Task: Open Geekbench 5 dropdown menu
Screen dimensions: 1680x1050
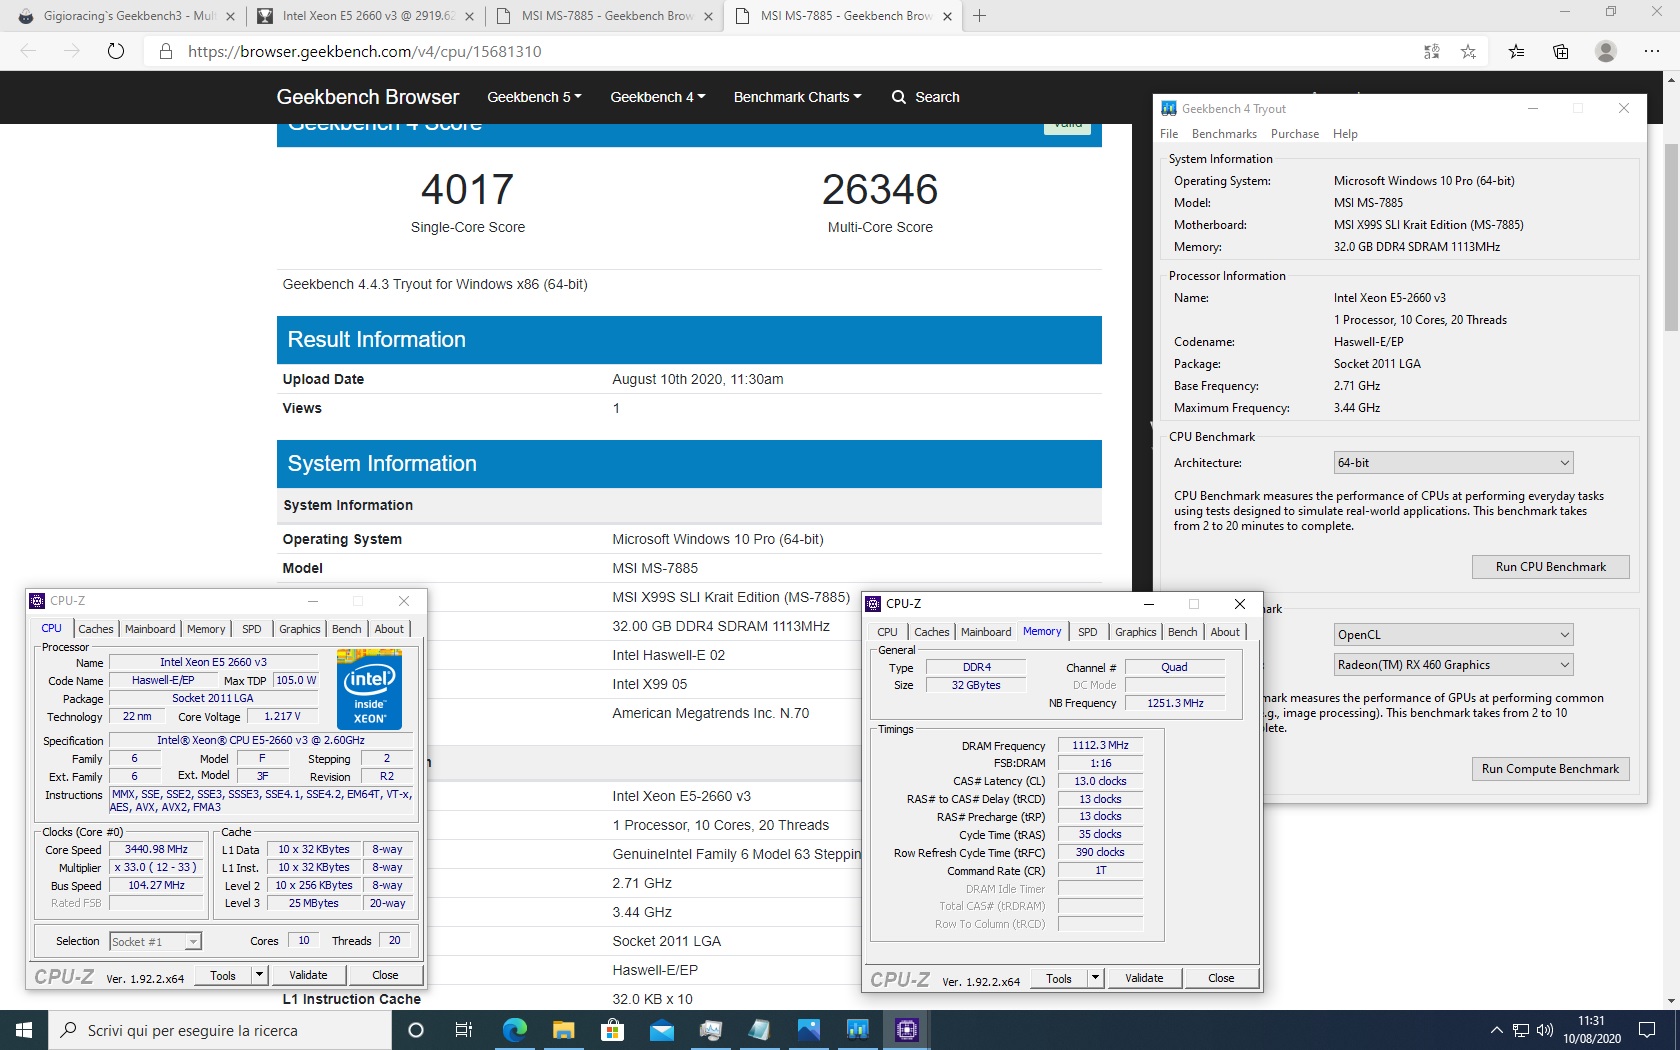Action: tap(534, 97)
